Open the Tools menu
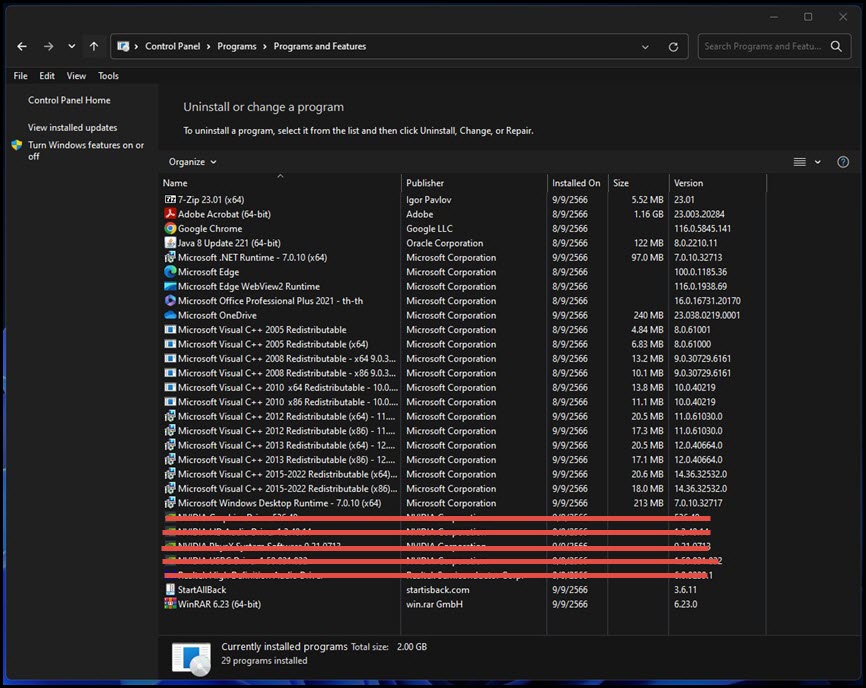866x688 pixels. (108, 76)
